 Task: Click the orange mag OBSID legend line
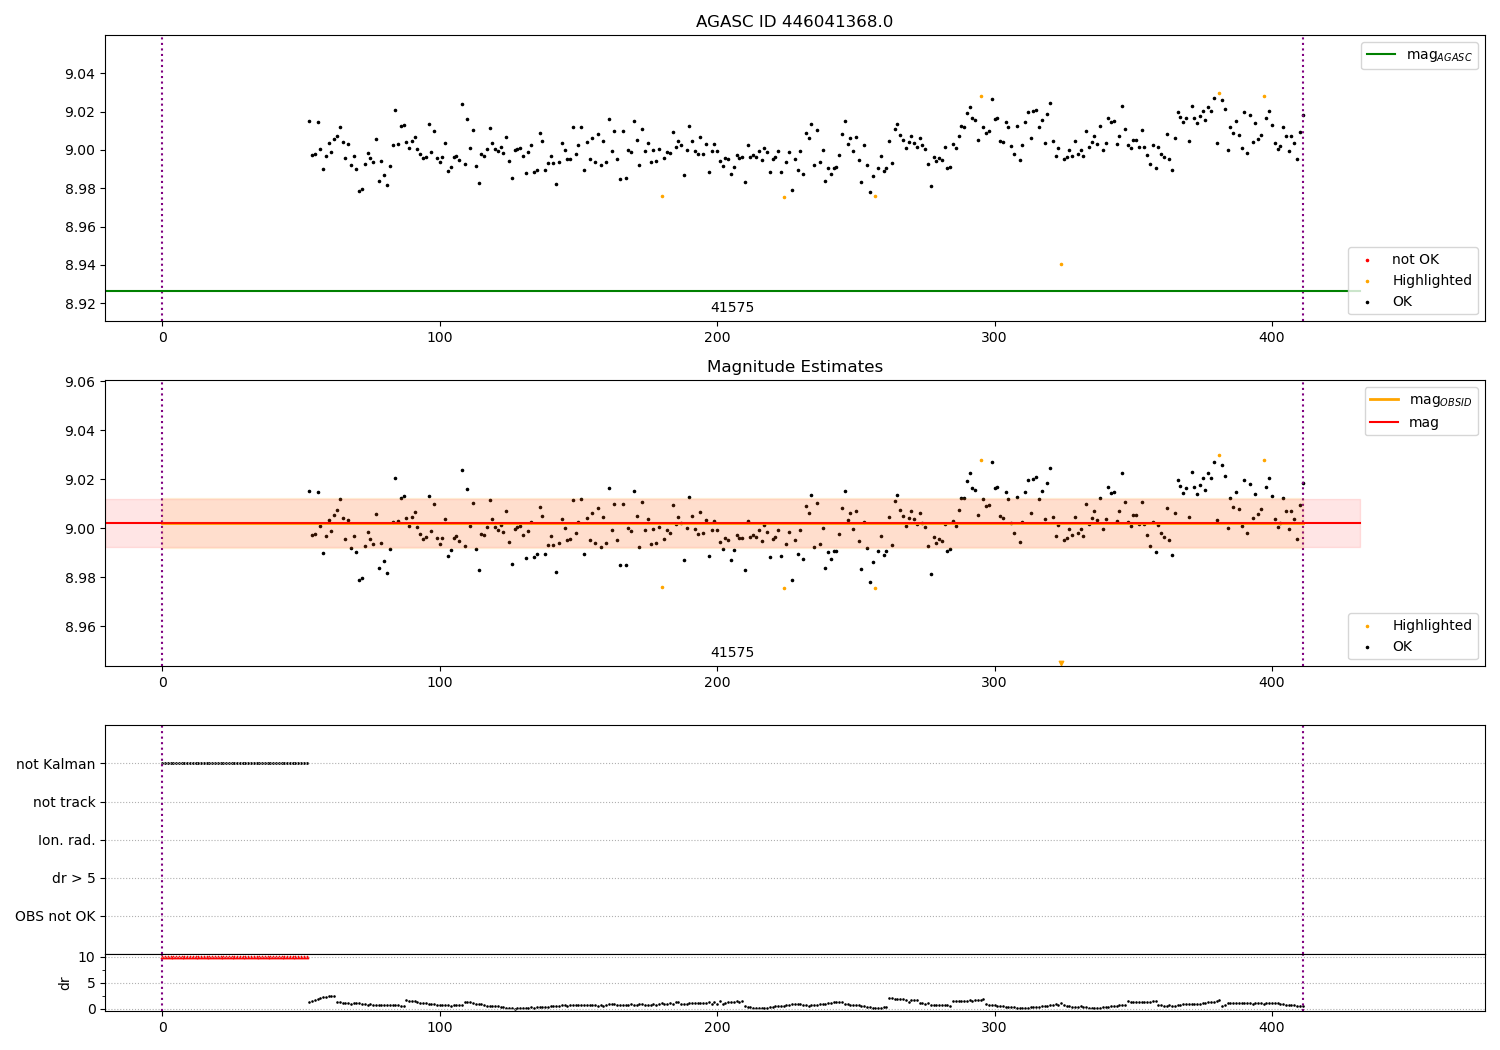click(1384, 400)
